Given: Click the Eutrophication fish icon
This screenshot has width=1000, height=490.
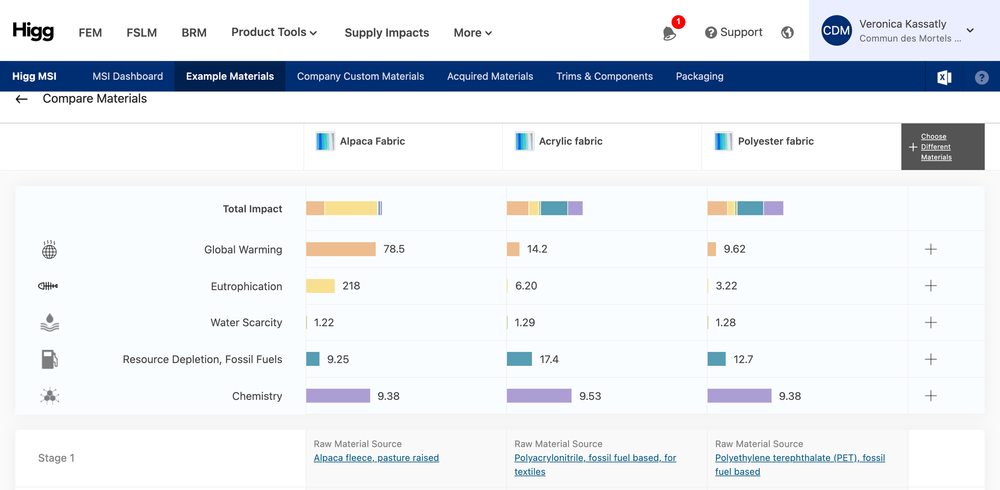Looking at the screenshot, I should (x=48, y=286).
